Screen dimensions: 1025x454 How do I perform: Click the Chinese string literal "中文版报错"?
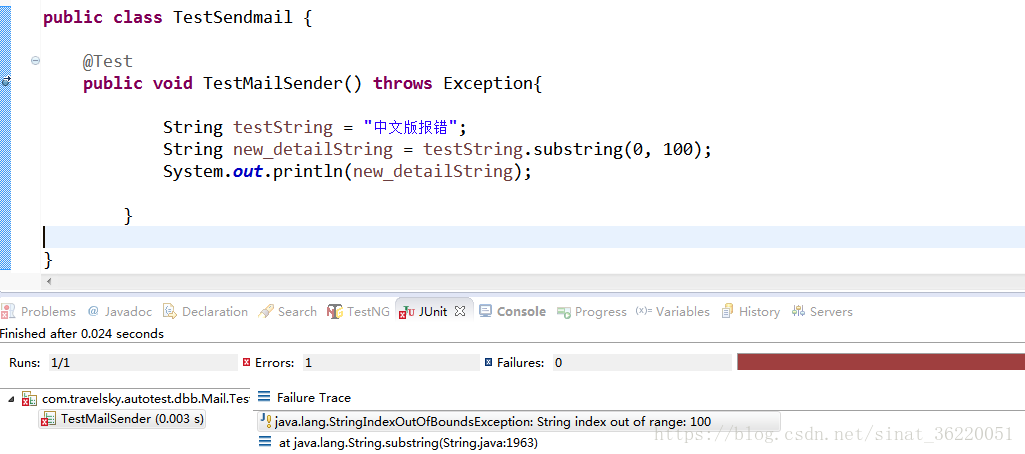pos(410,127)
